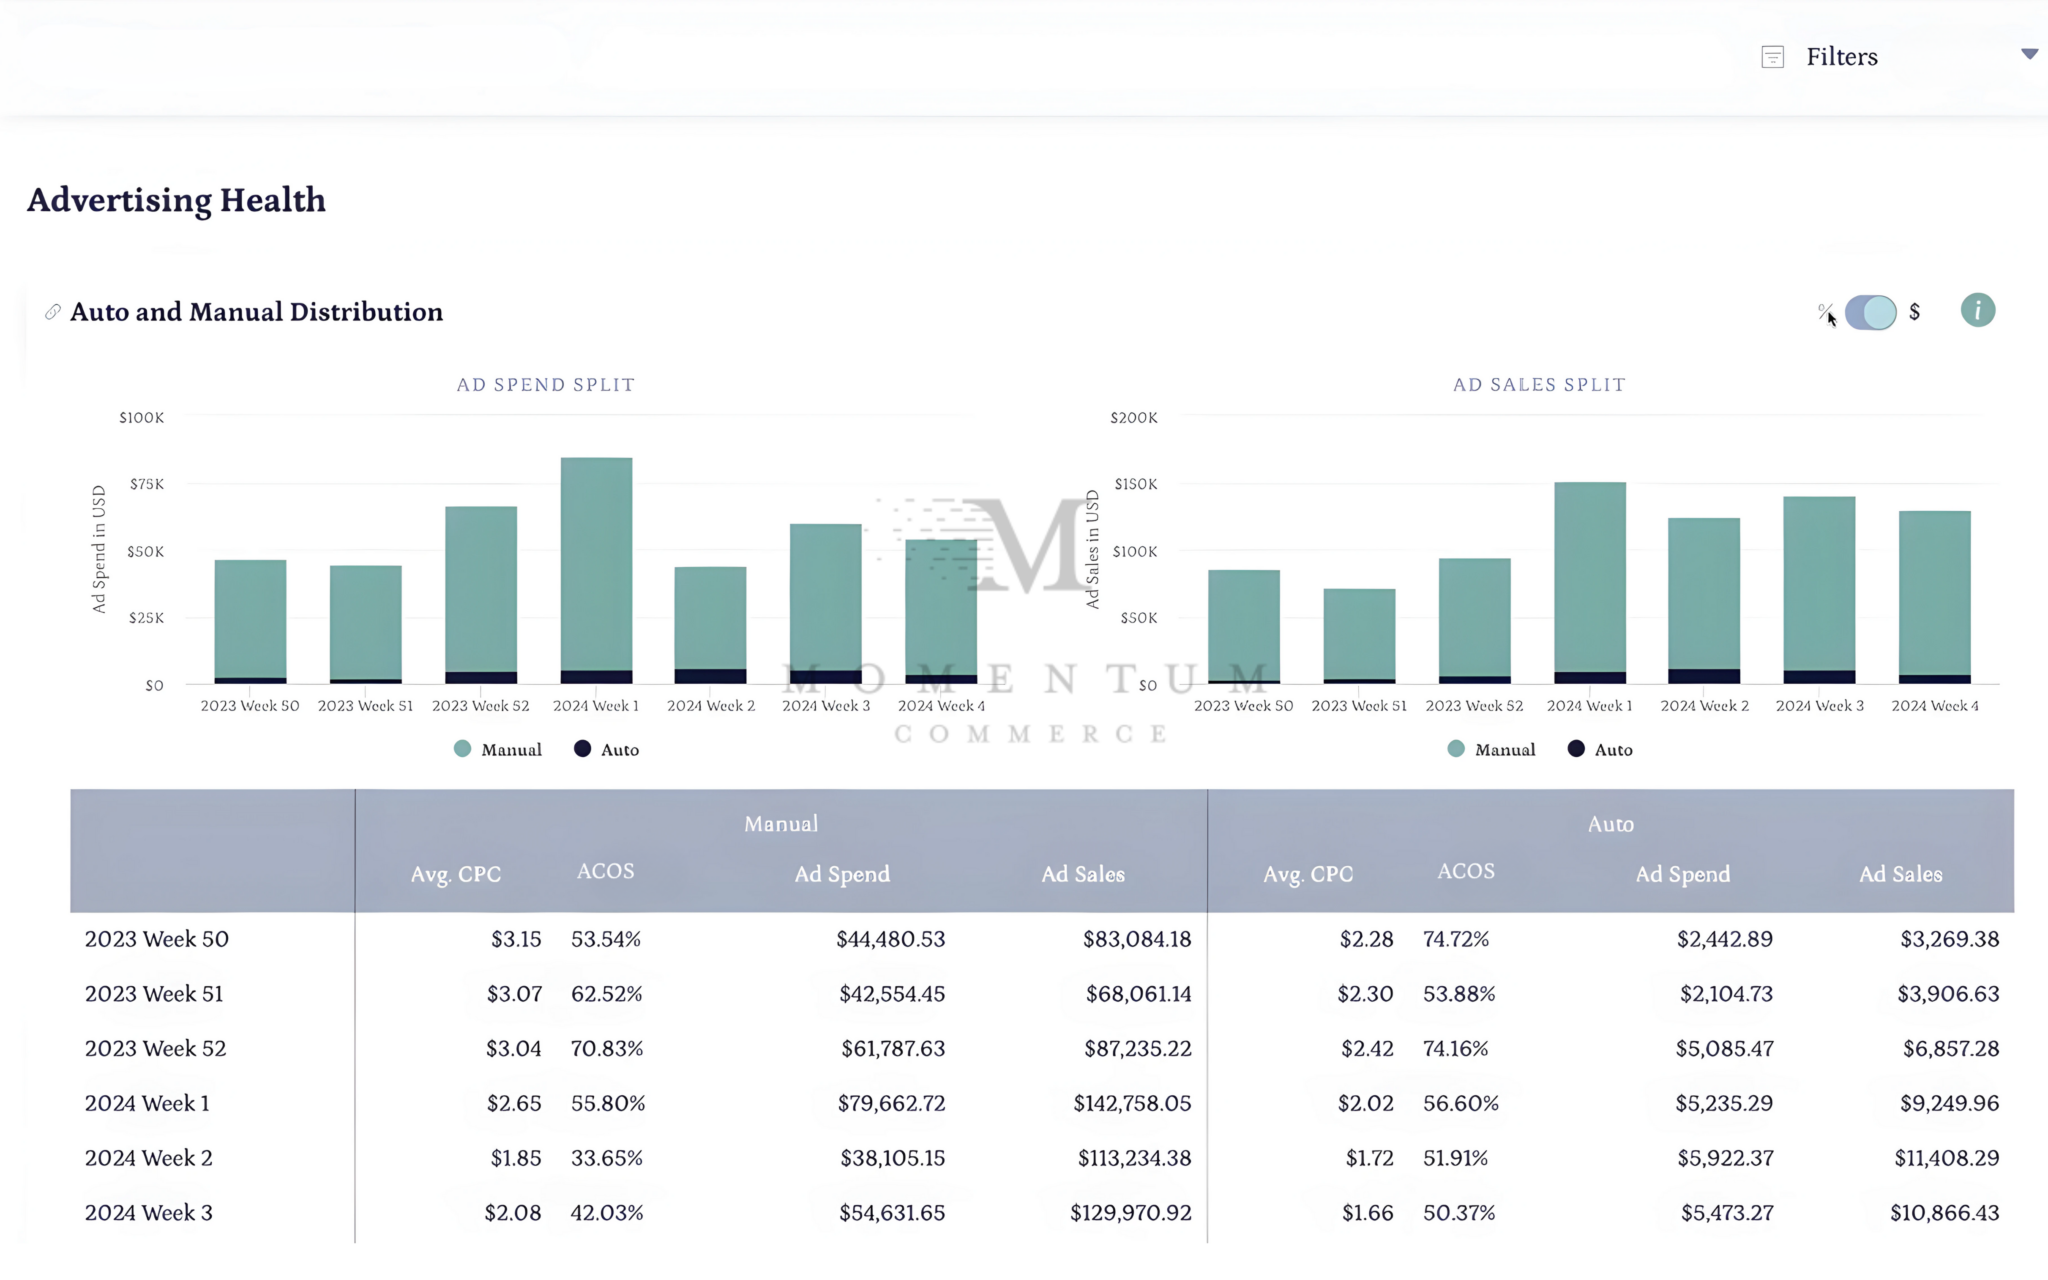Screen dimensions: 2048x1280
Task: Expand the Filters dropdown arrow
Action: (x=2029, y=54)
